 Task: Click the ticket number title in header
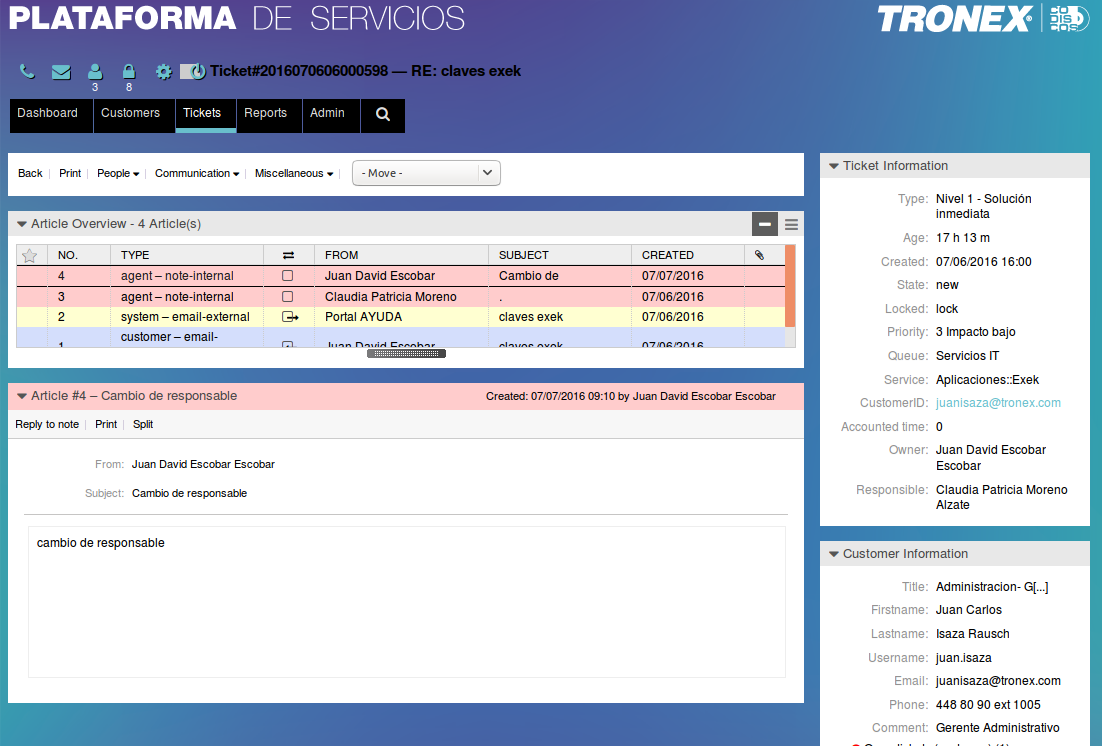coord(365,71)
